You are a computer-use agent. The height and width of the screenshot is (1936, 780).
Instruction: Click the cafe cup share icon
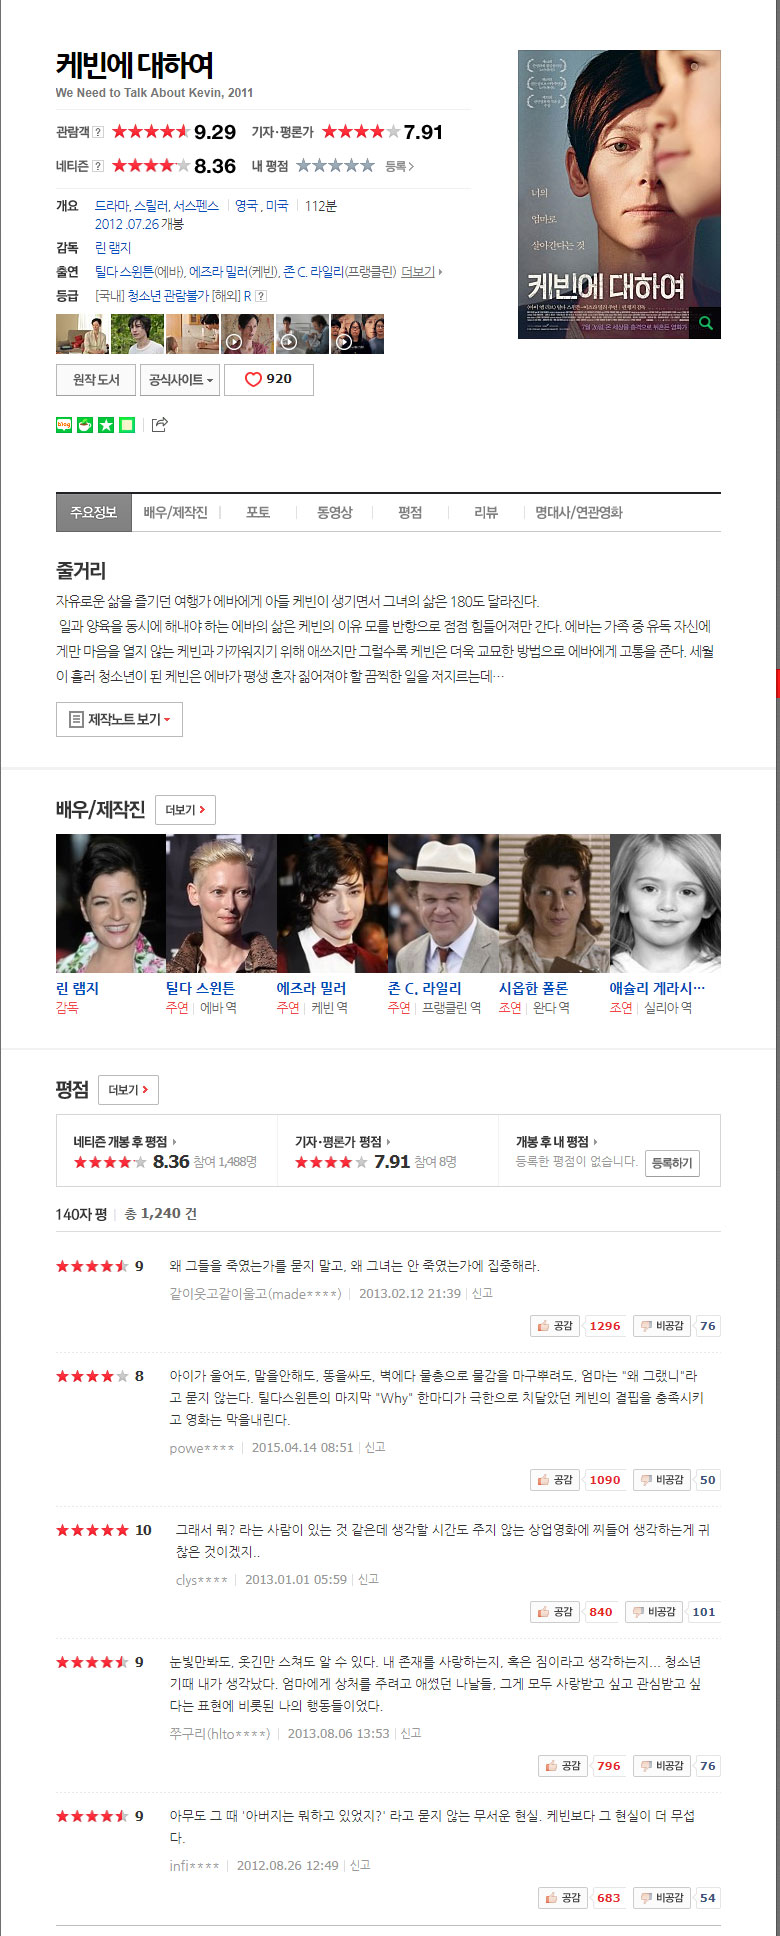(85, 425)
